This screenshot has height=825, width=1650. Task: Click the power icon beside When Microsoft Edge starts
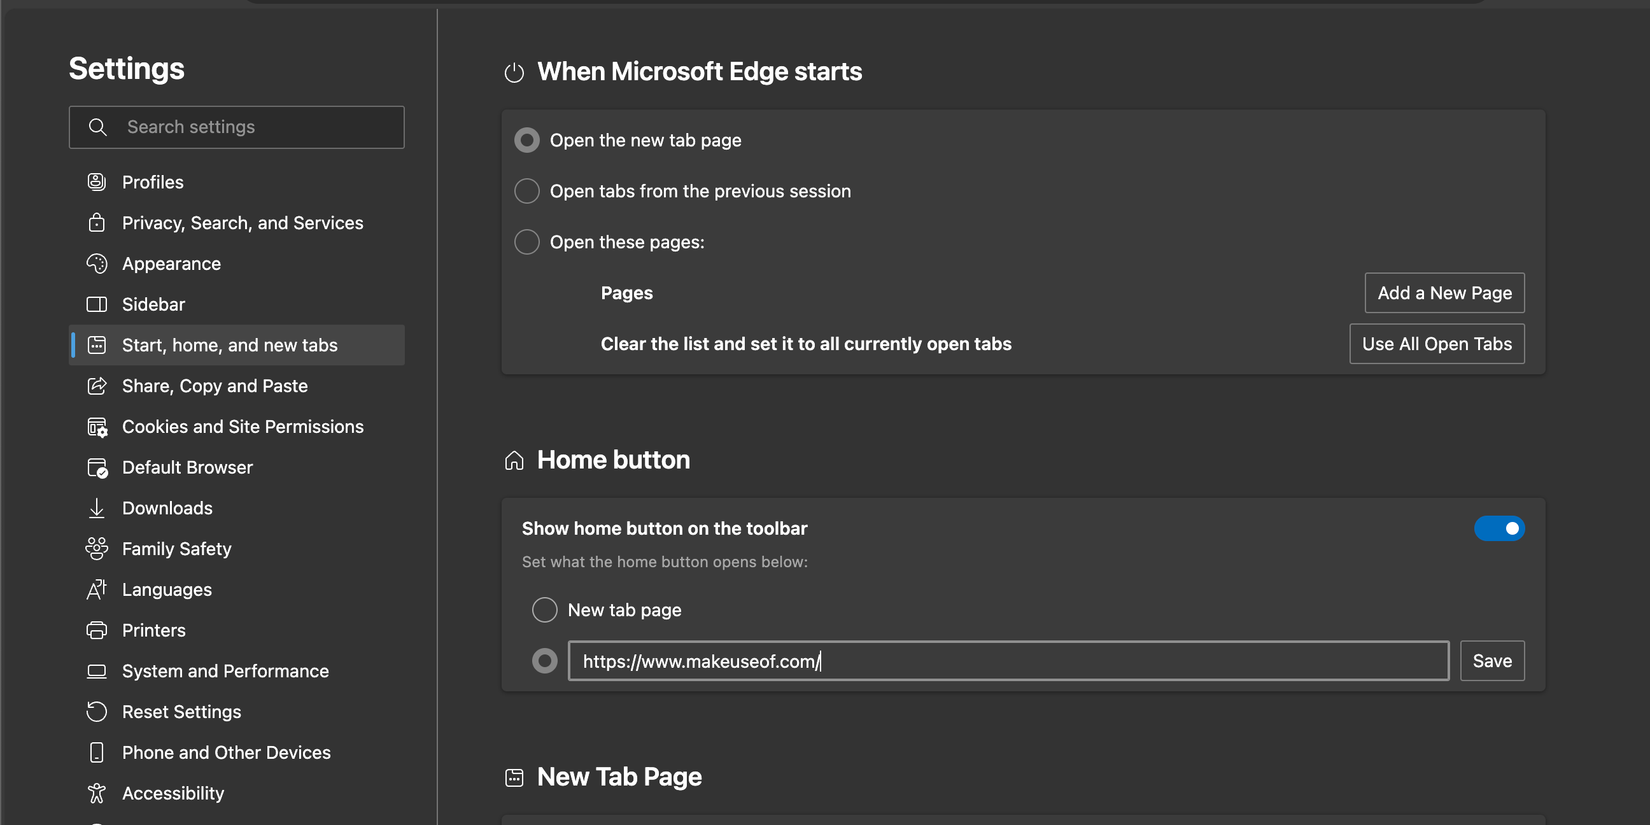514,71
